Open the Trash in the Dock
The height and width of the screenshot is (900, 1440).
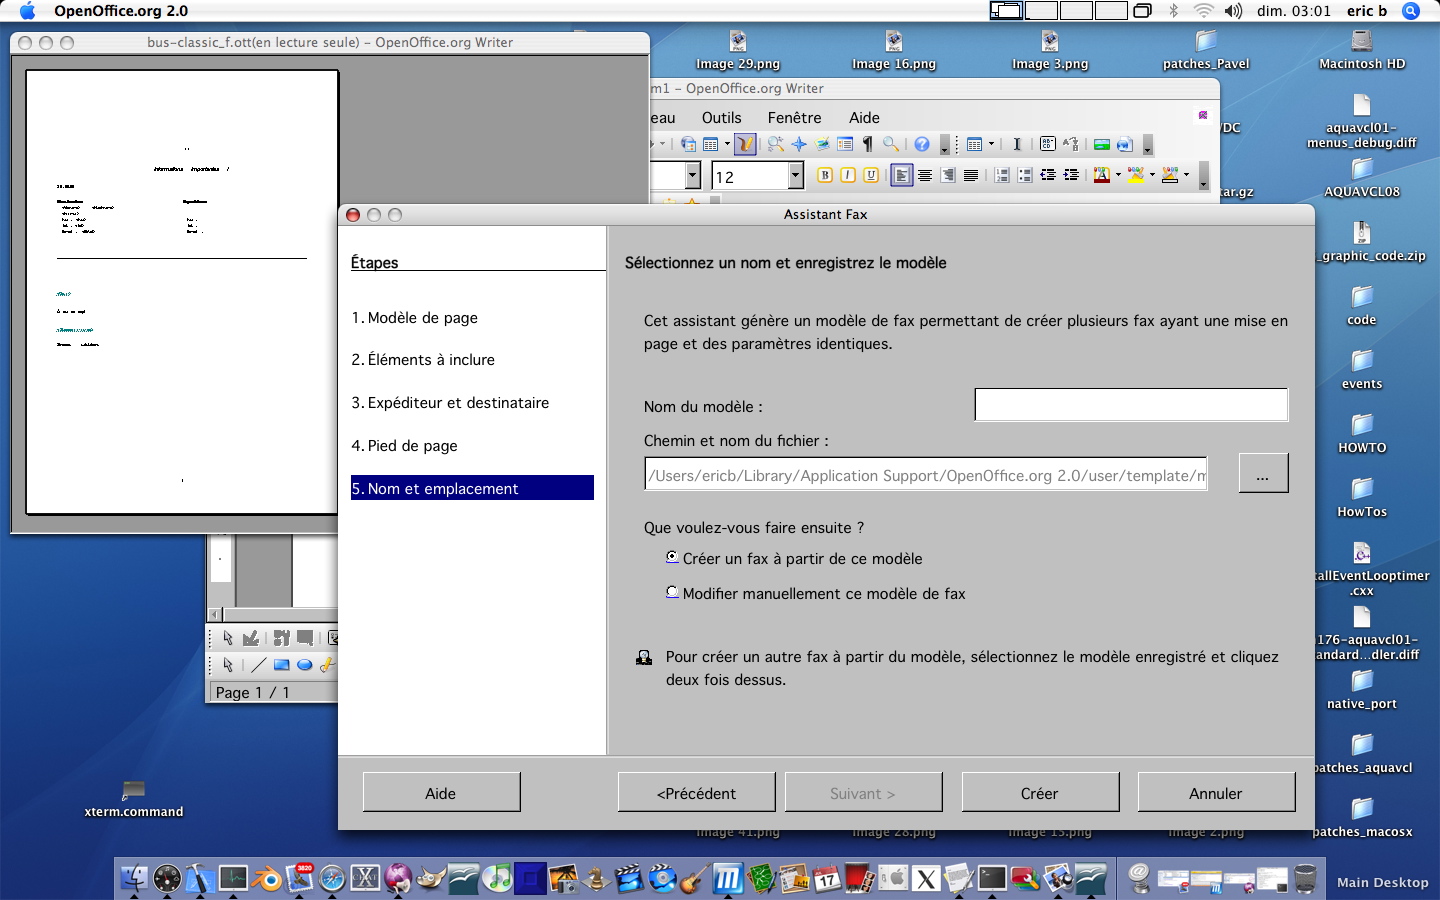tap(1305, 879)
